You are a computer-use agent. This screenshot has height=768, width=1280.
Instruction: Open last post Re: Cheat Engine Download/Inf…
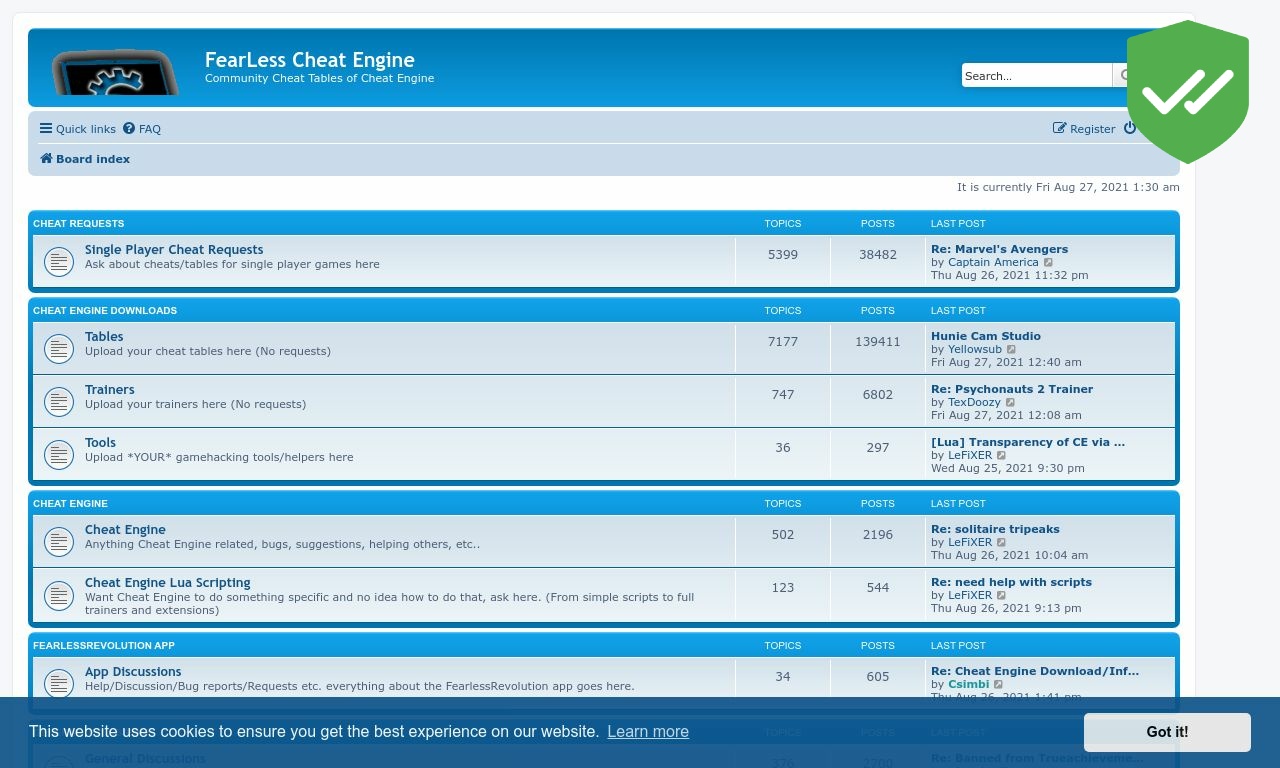[x=1035, y=671]
